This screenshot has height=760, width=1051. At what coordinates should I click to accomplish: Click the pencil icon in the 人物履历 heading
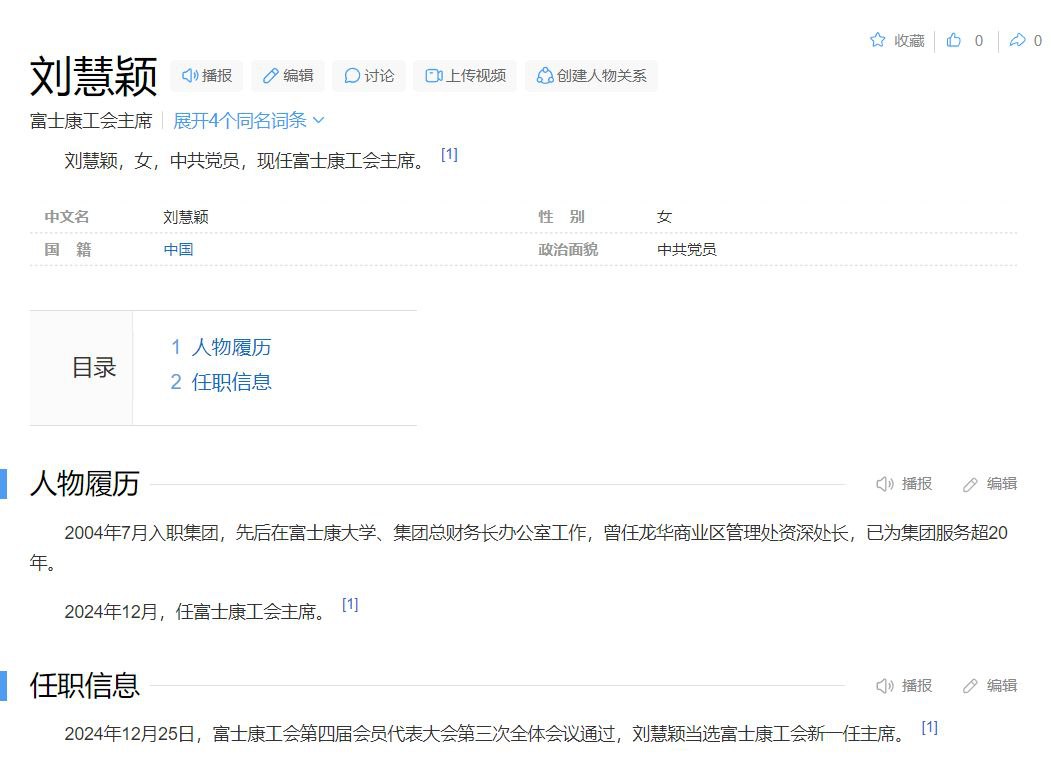click(970, 484)
